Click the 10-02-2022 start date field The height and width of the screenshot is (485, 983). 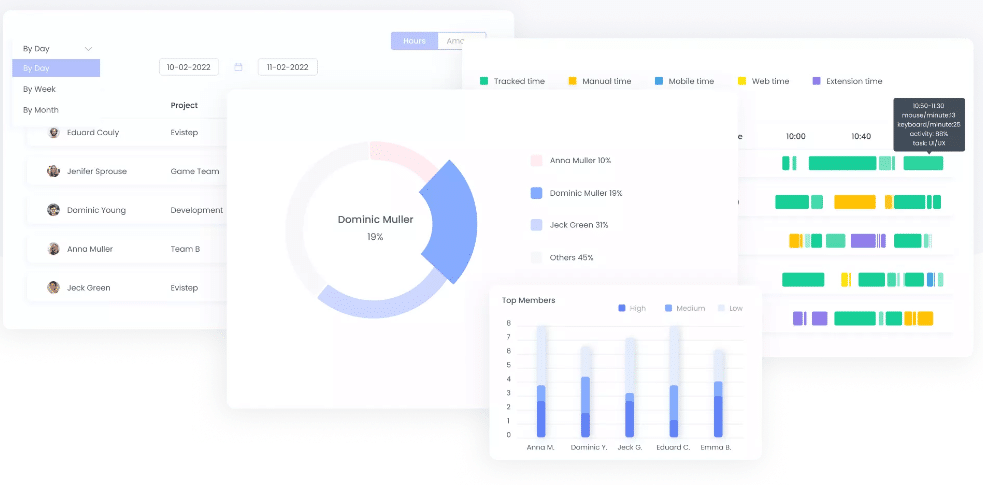[189, 67]
